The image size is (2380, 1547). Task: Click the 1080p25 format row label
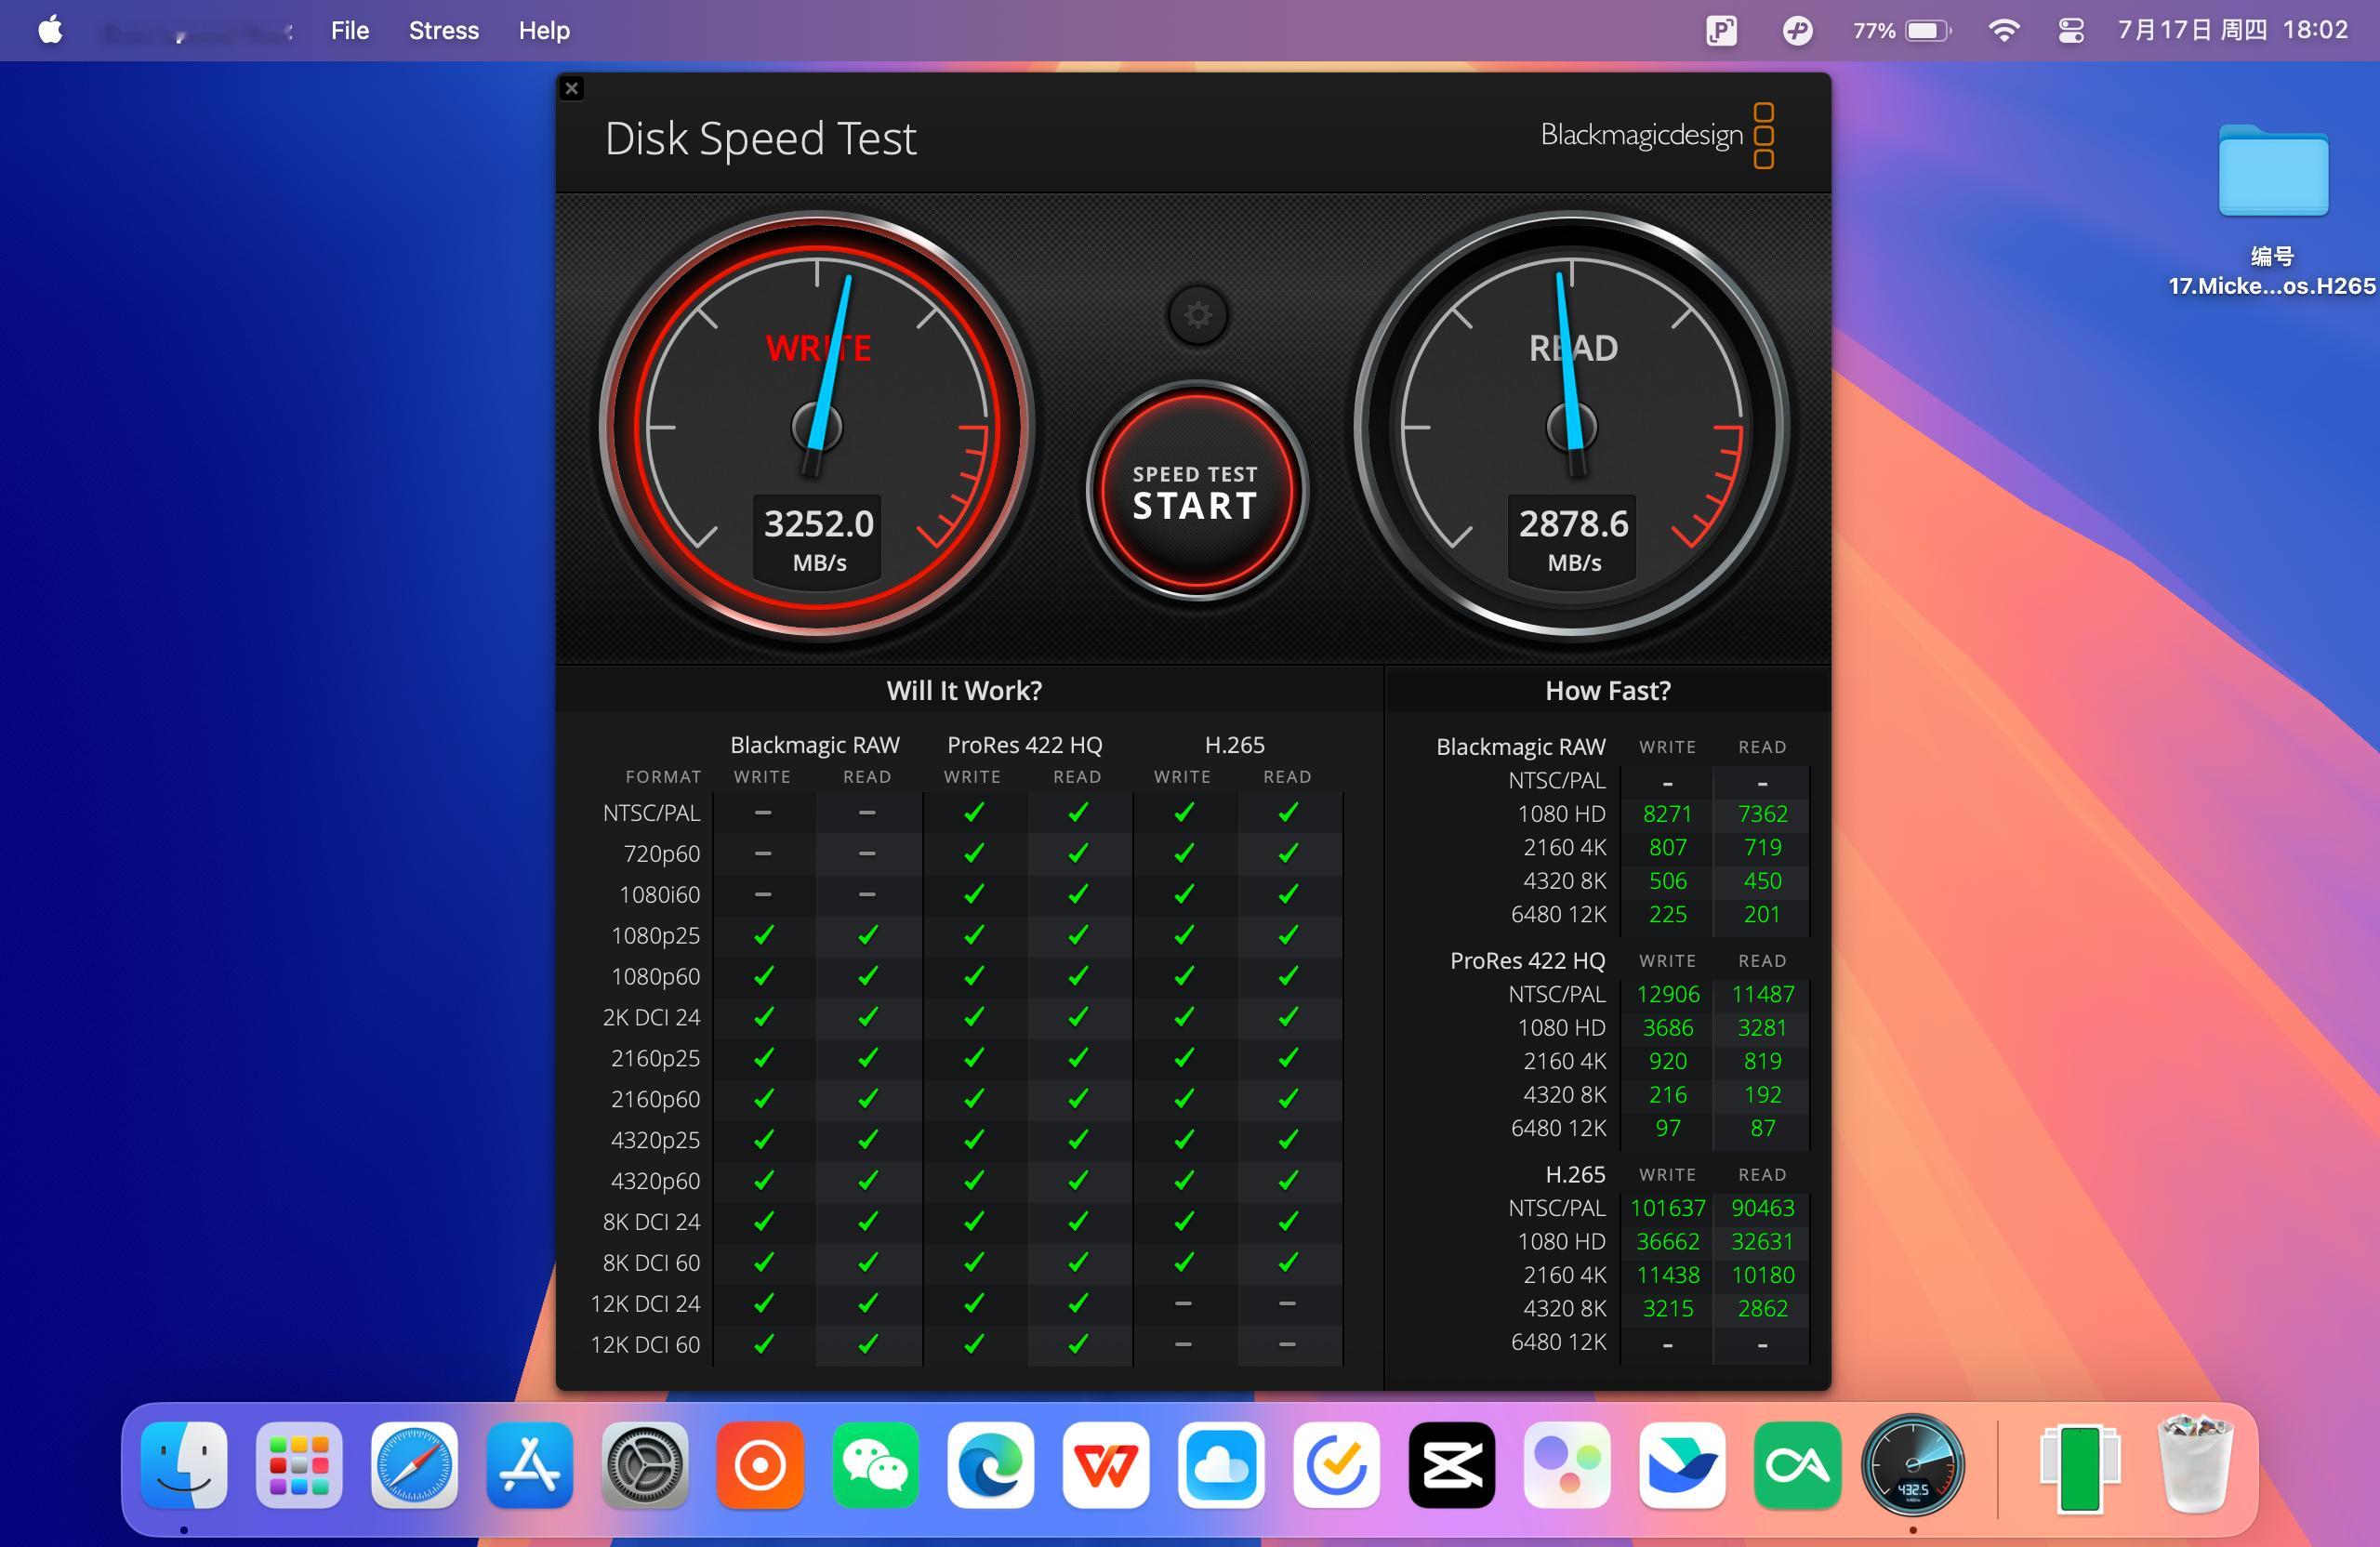655,936
